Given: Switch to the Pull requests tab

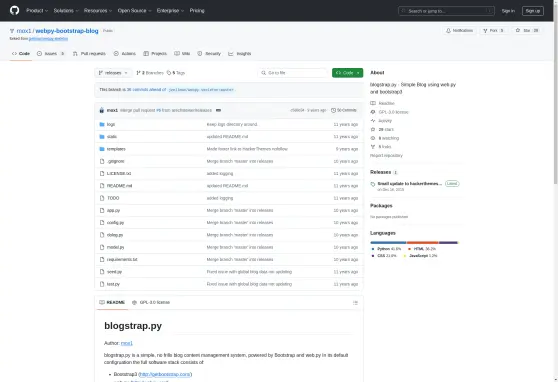Looking at the screenshot, I should (89, 54).
